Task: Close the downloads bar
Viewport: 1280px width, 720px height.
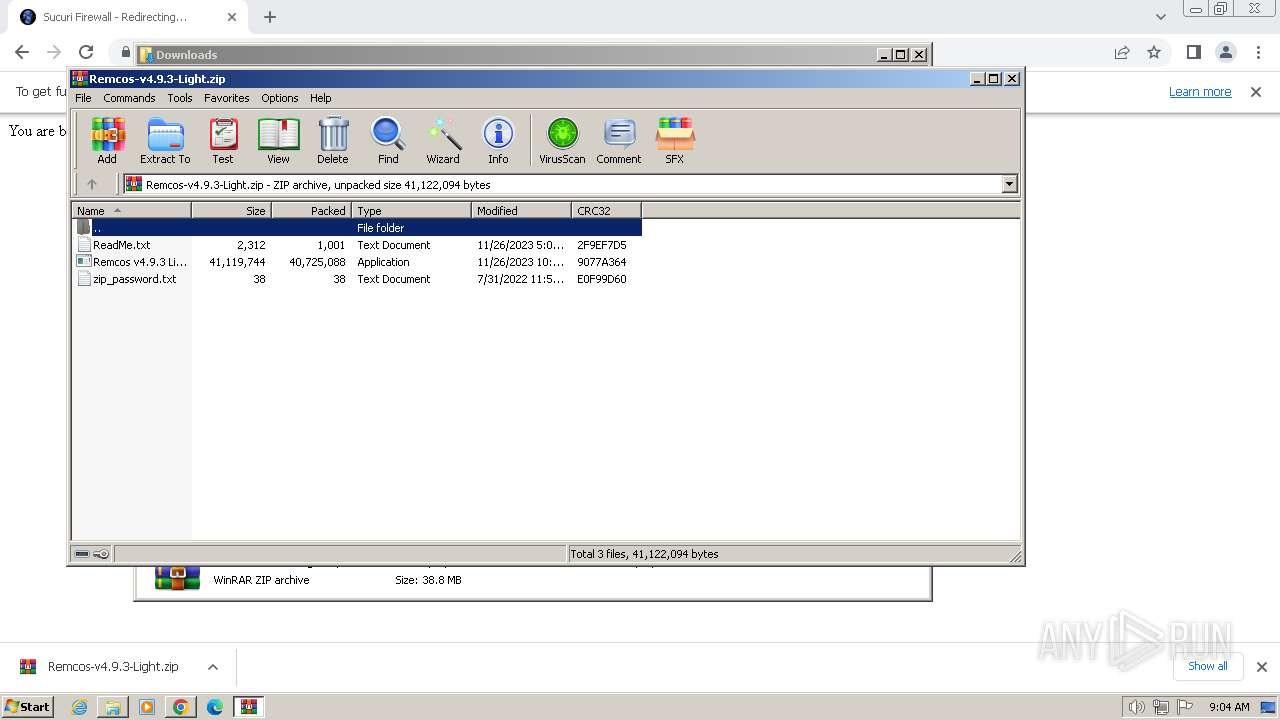Action: [1262, 667]
